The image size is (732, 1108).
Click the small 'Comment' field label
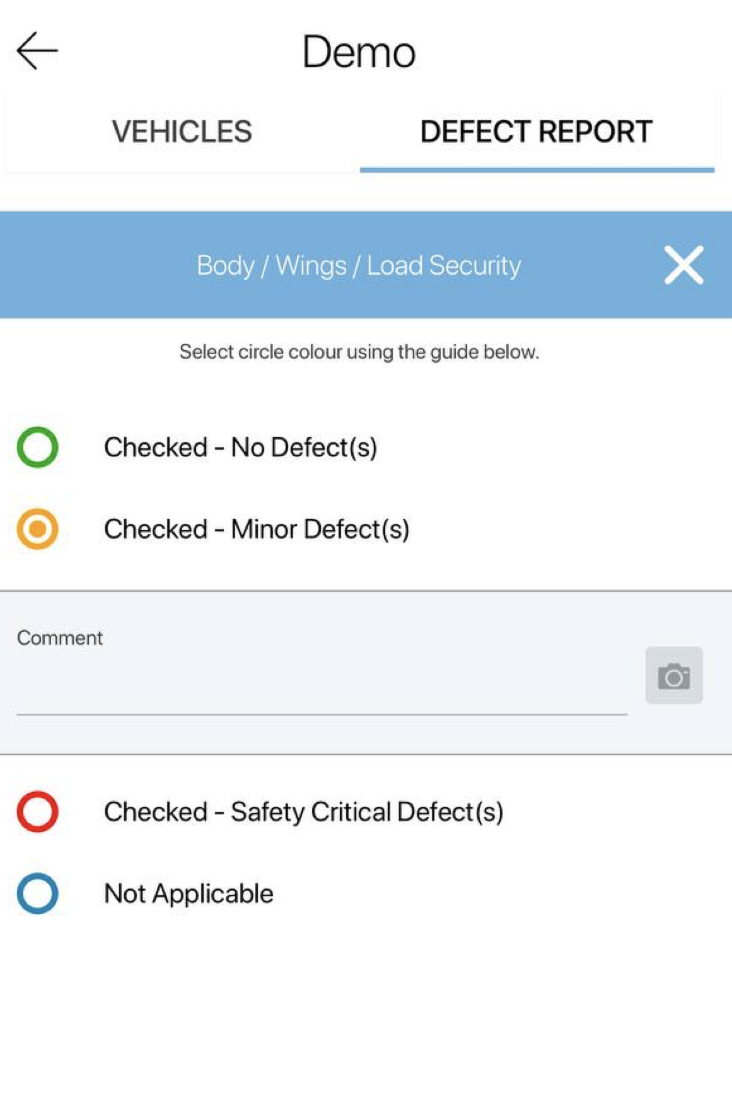tap(60, 638)
